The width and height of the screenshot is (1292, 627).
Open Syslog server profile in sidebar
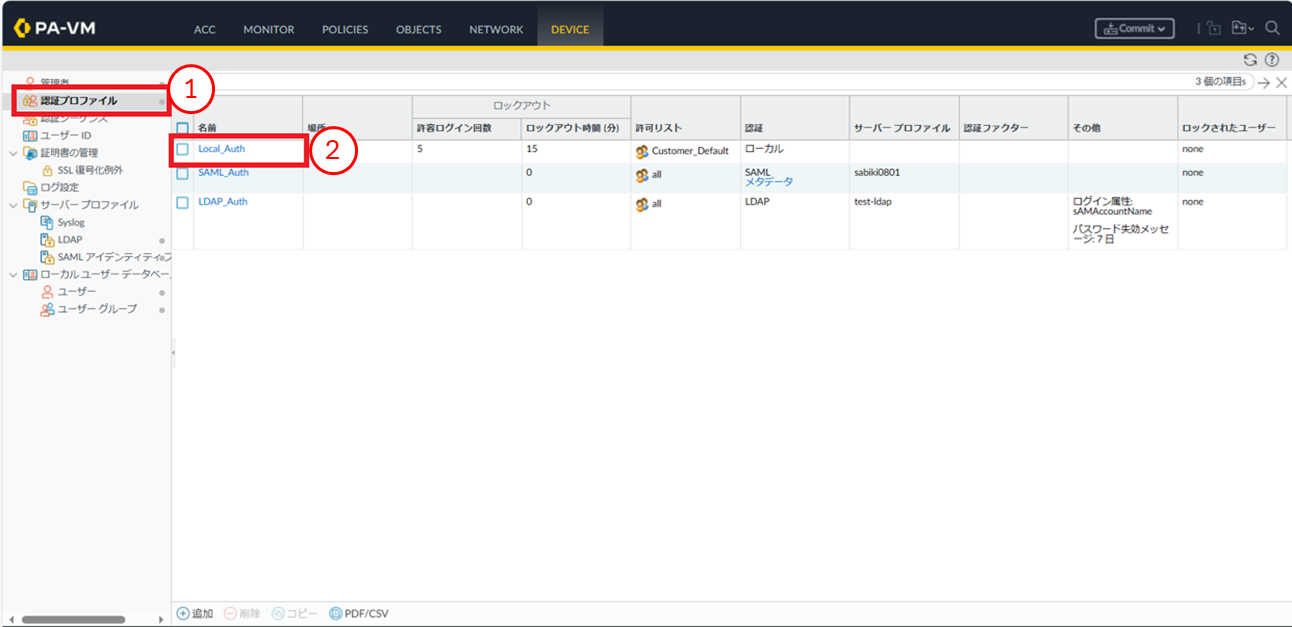71,222
